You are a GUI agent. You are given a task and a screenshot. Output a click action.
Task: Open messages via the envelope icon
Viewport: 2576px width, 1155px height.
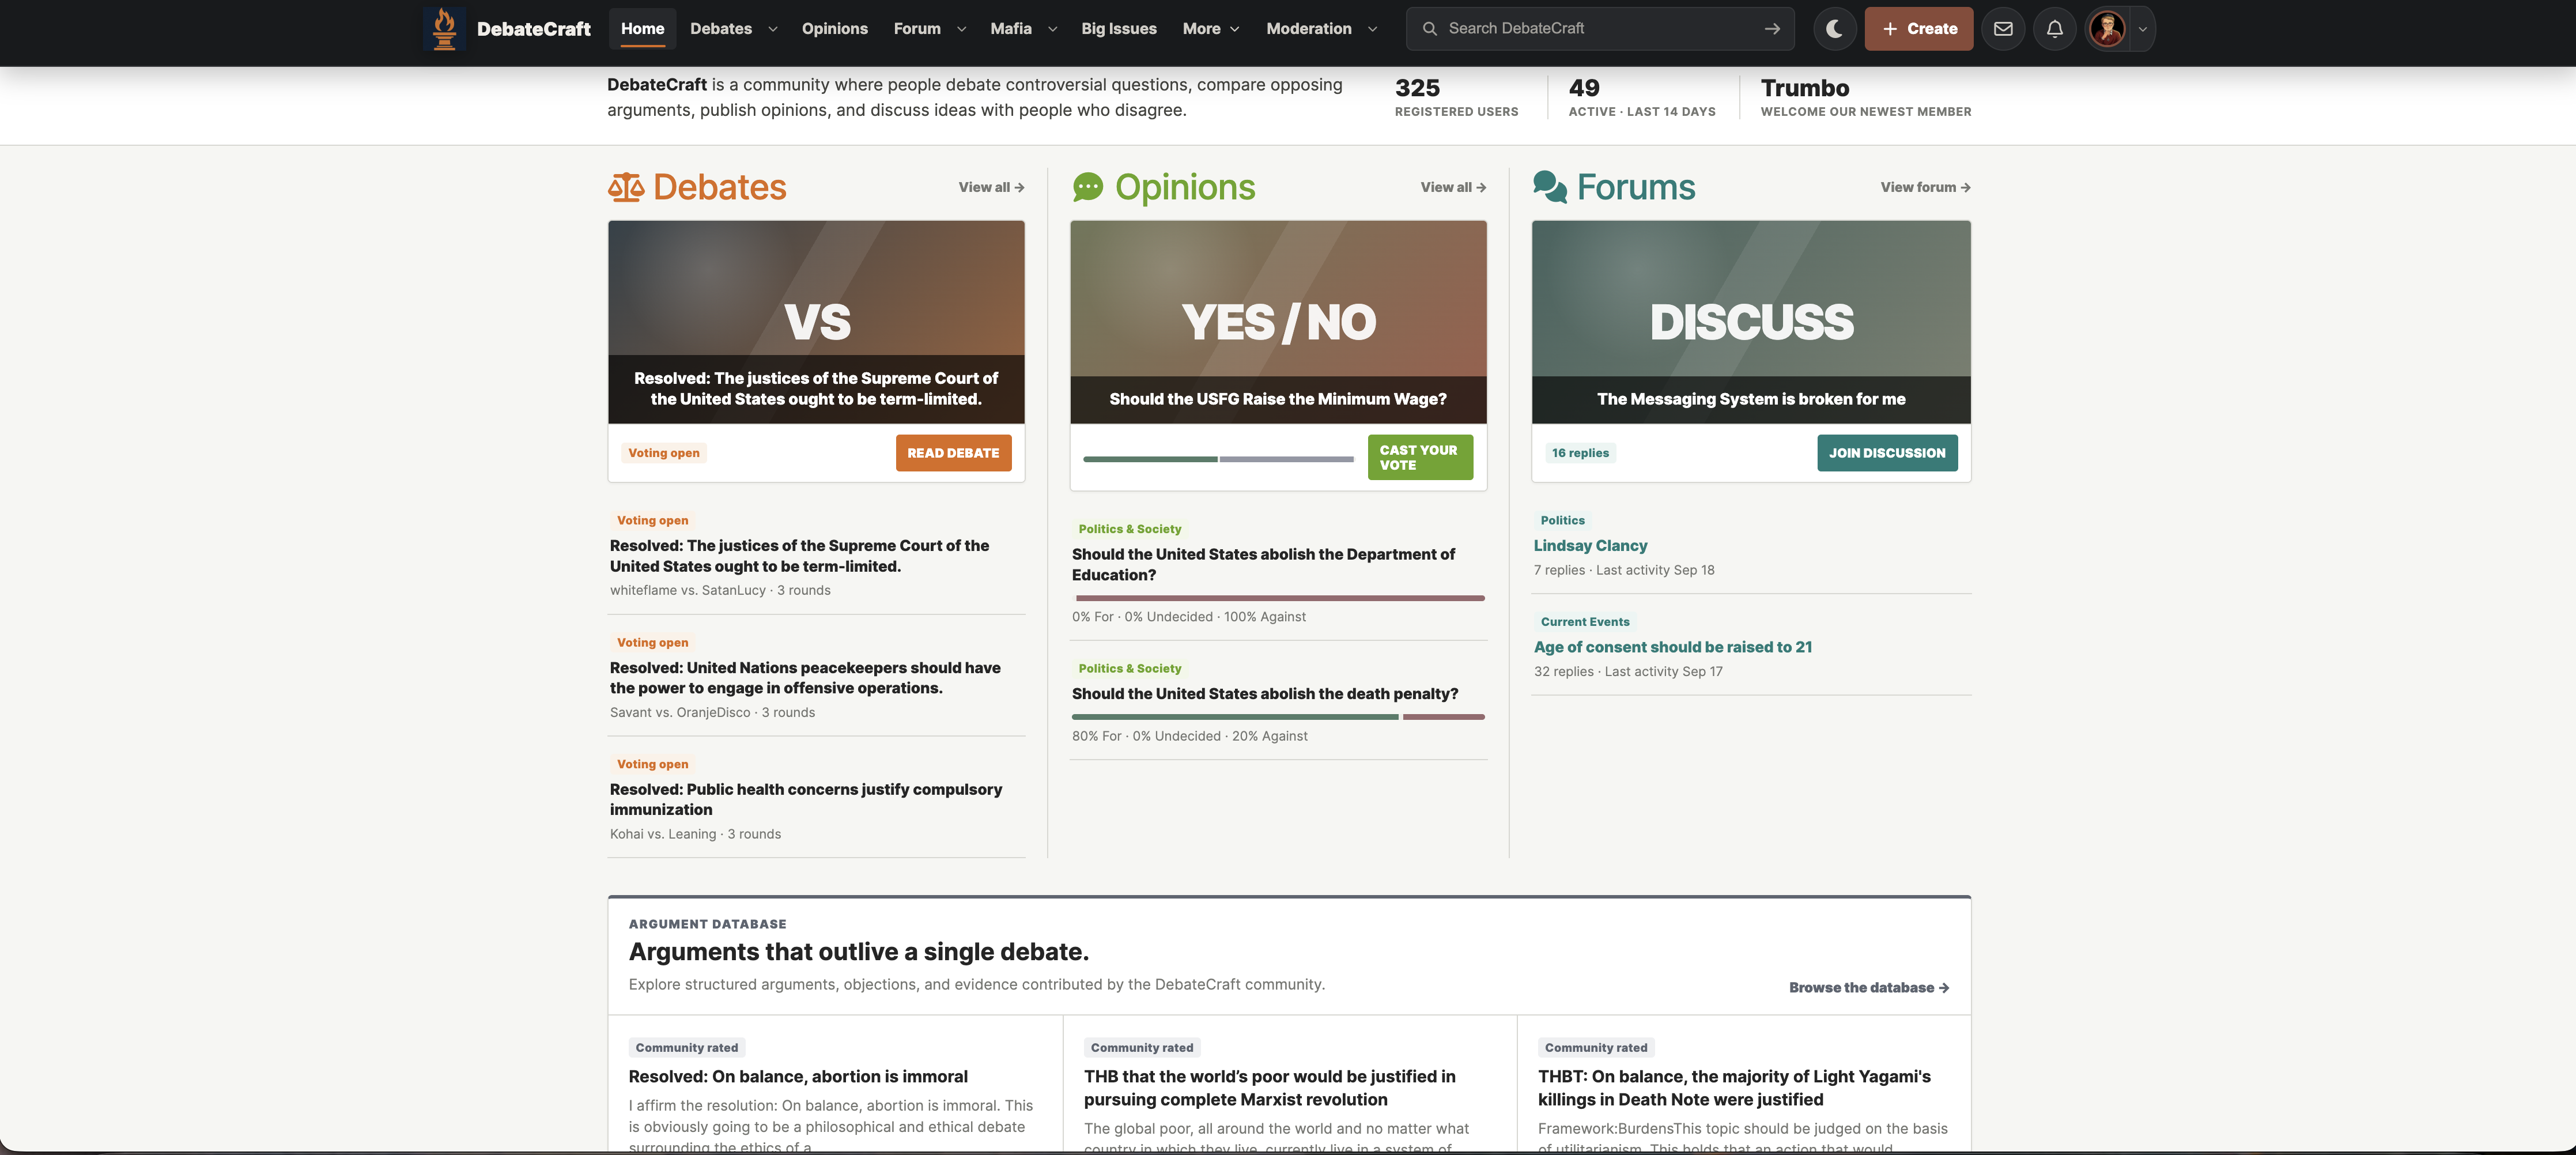click(2003, 29)
